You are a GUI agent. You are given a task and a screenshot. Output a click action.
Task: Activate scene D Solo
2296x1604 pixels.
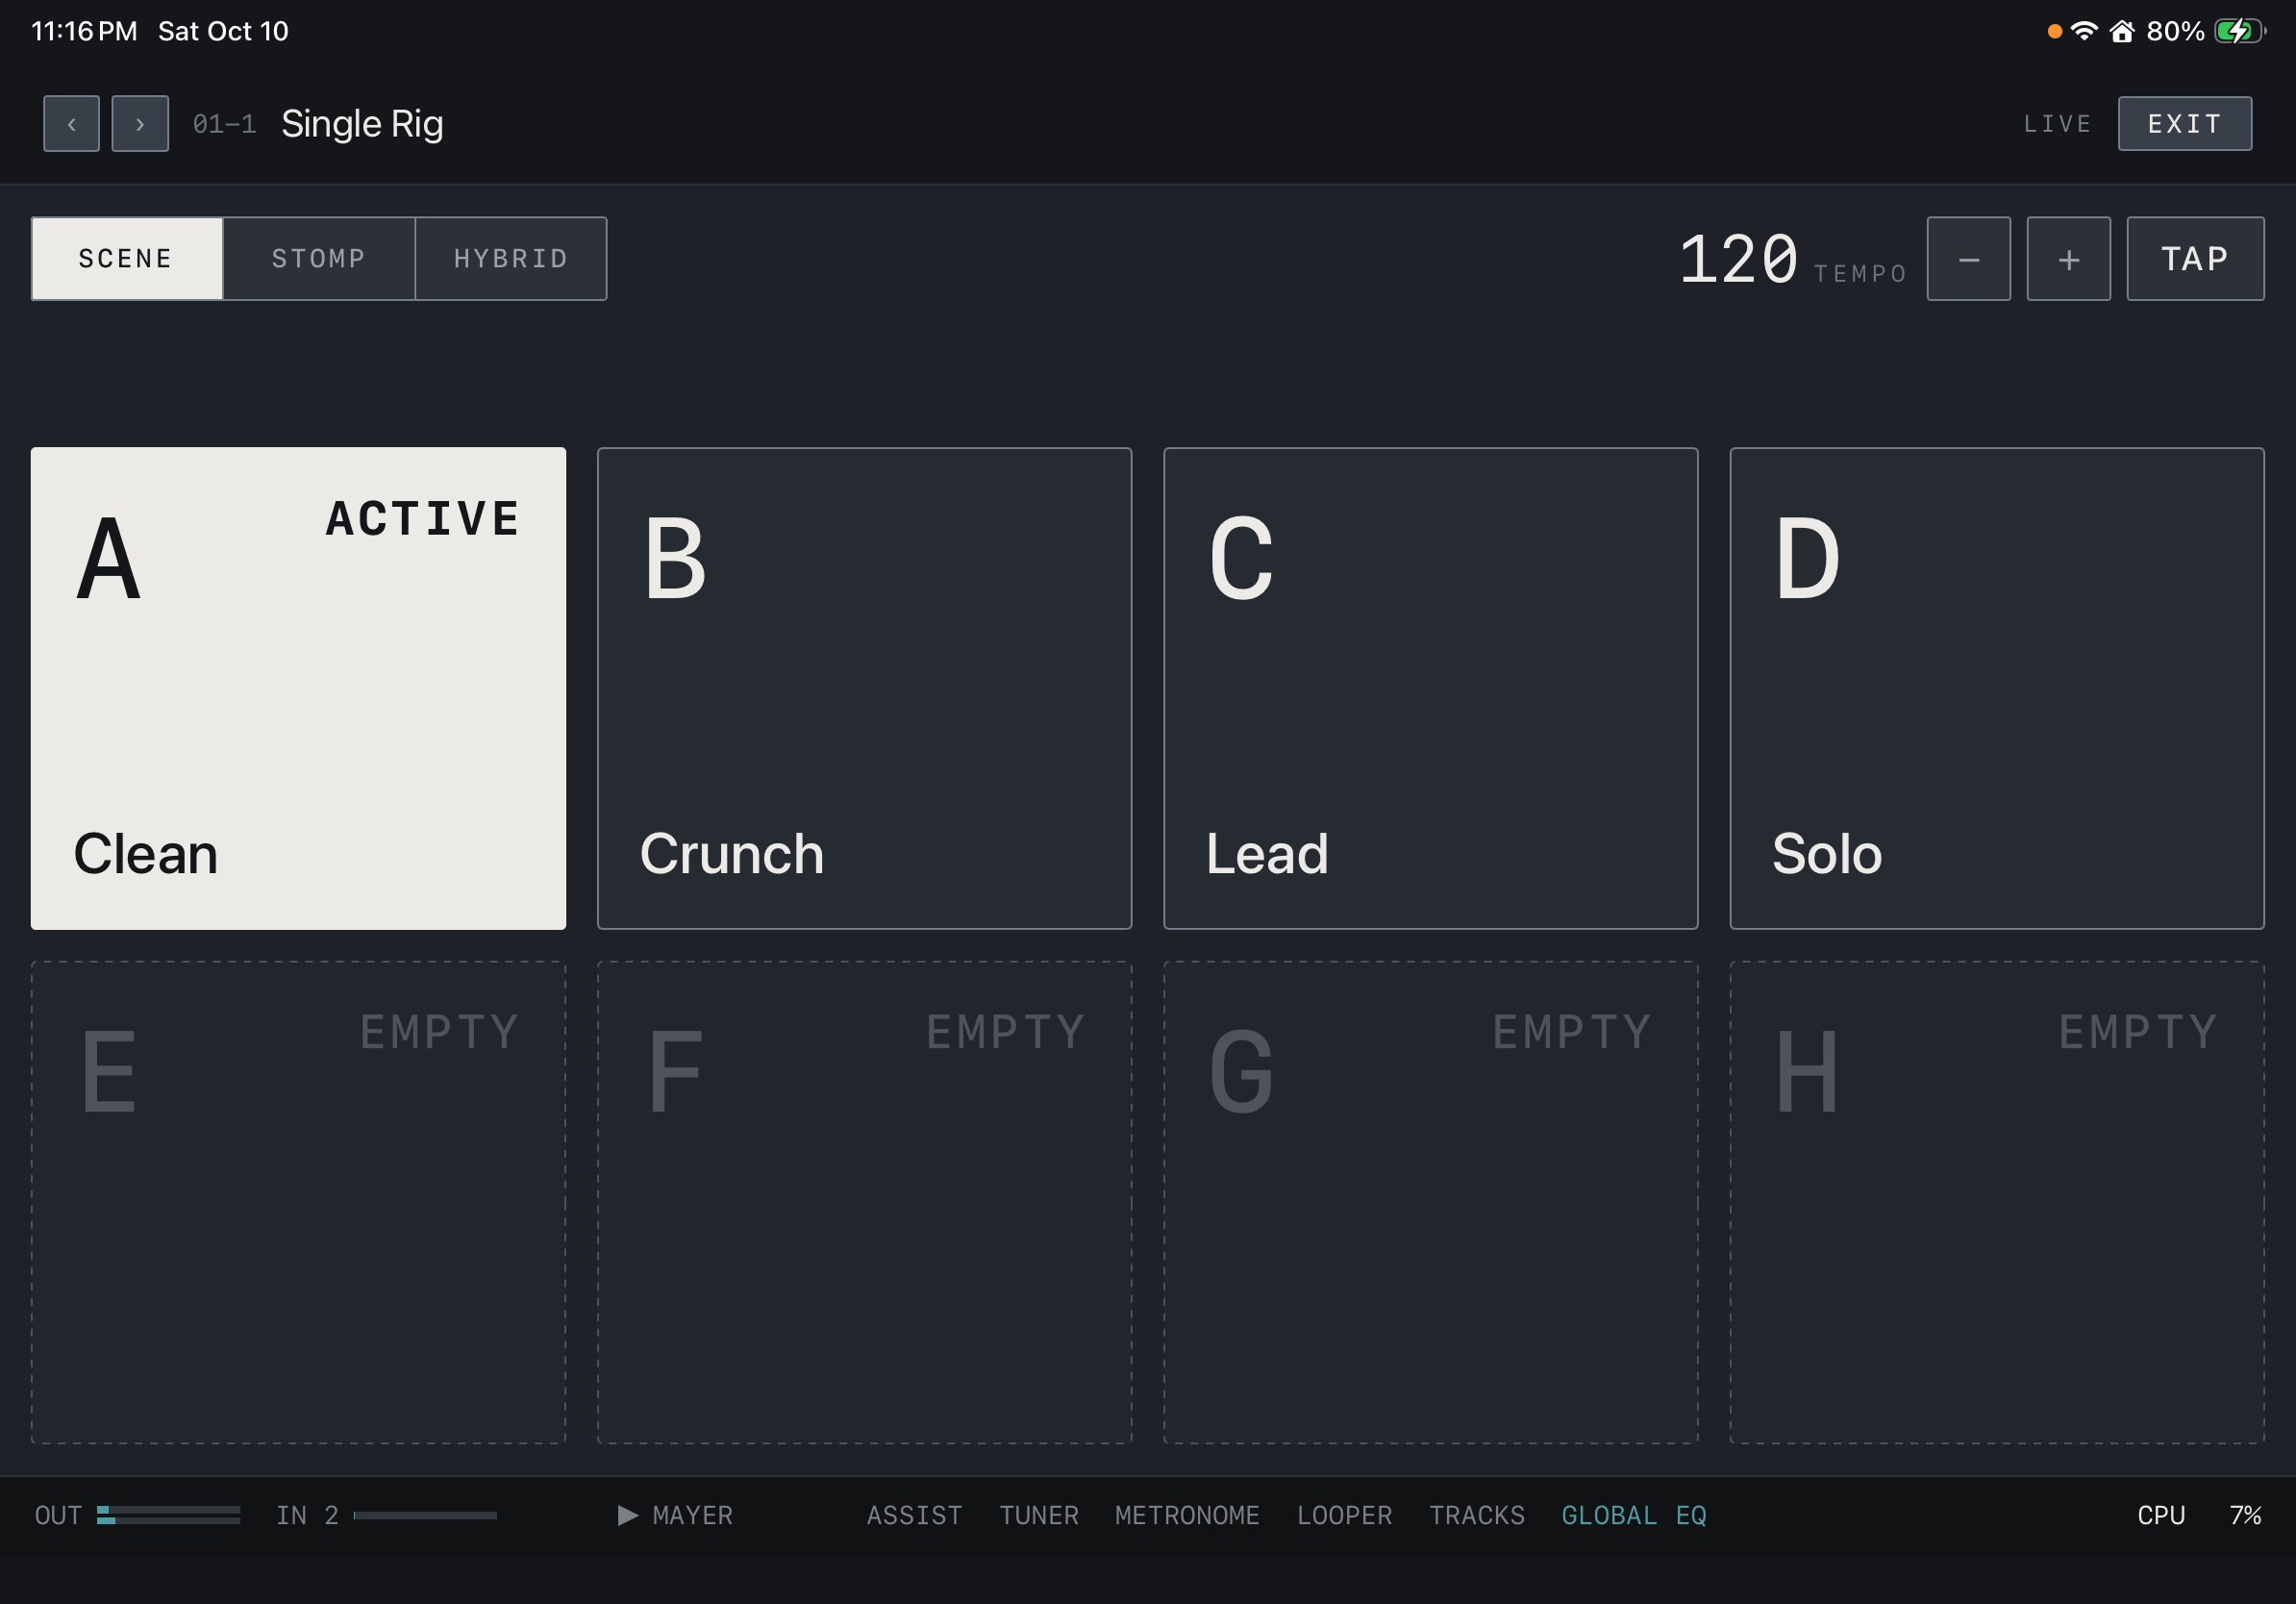(x=1996, y=688)
